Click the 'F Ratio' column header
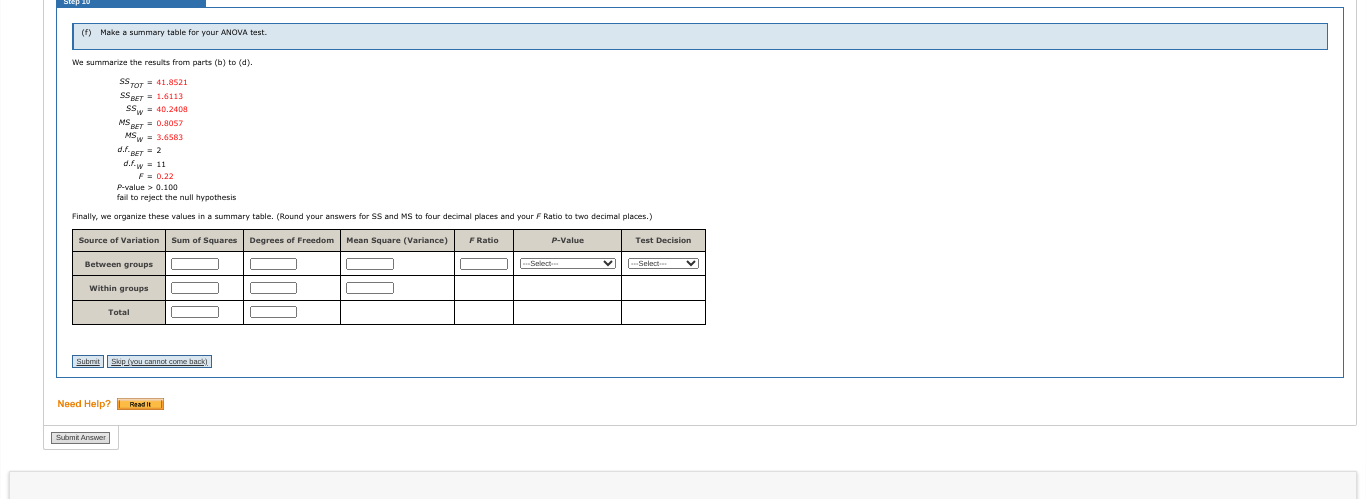1366x499 pixels. pos(484,240)
